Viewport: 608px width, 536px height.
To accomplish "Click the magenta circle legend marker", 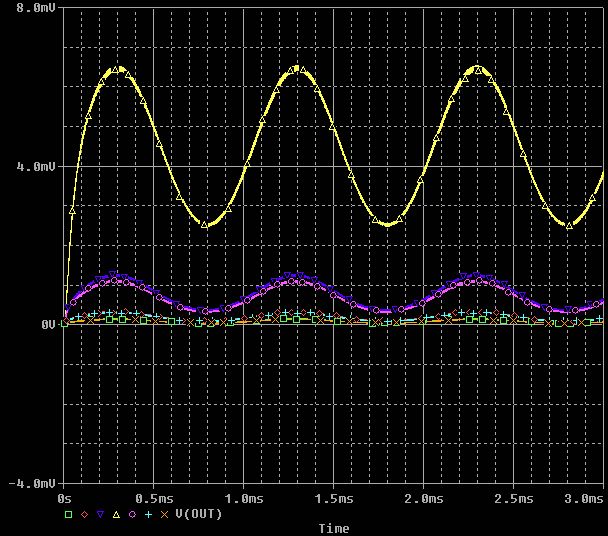I will 132,514.
